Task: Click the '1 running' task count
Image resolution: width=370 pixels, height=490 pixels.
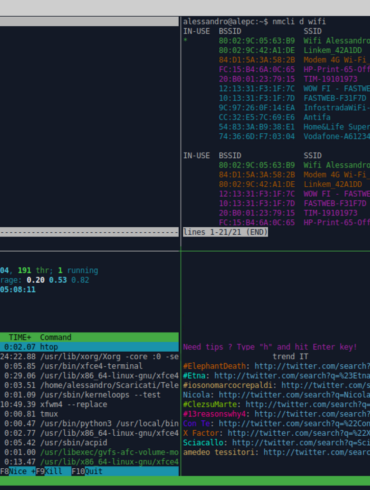Action: (x=78, y=270)
